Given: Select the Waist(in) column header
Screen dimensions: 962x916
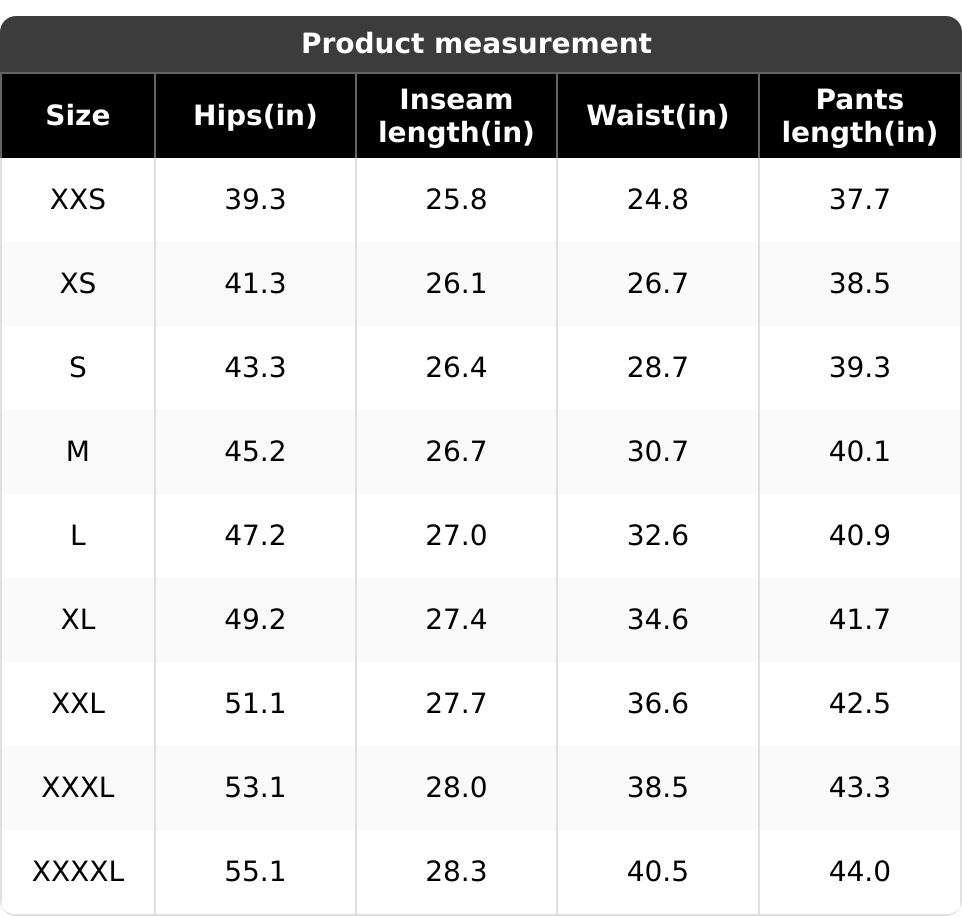Looking at the screenshot, I should [x=658, y=116].
